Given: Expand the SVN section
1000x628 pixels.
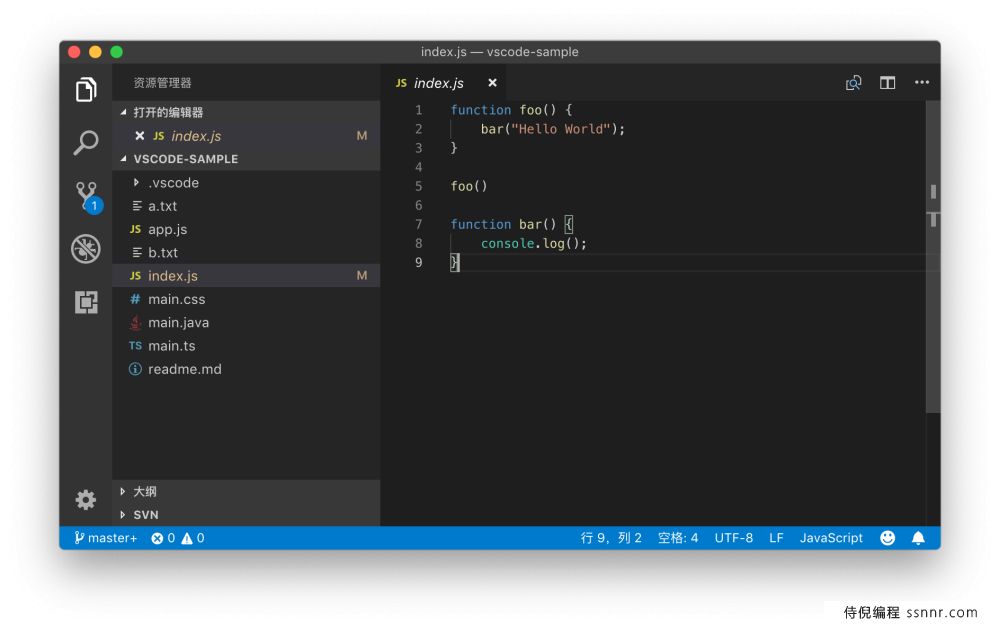Looking at the screenshot, I should point(246,515).
